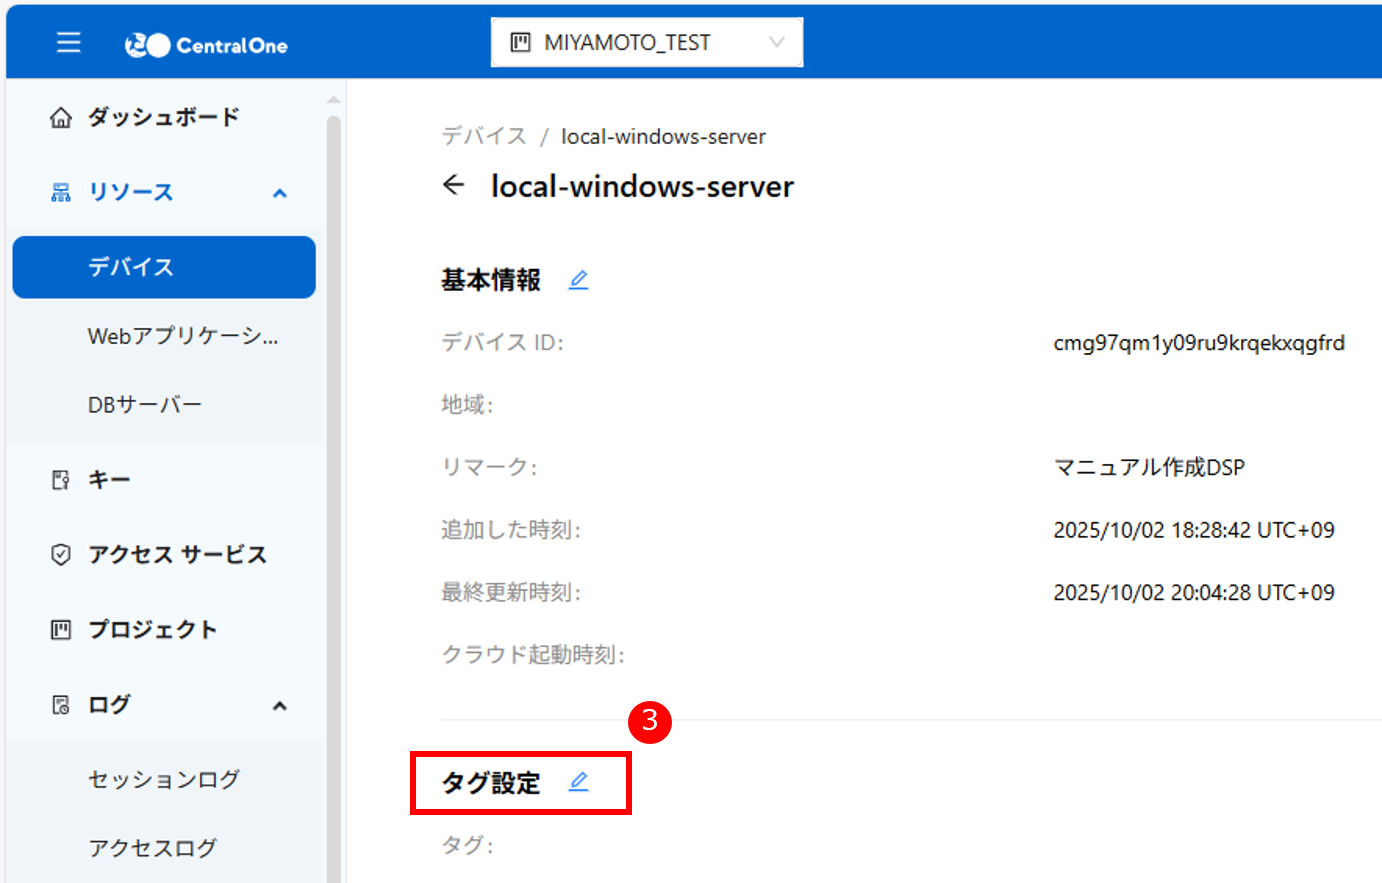Open the hamburger menu icon
This screenshot has height=883, width=1382.
68,43
